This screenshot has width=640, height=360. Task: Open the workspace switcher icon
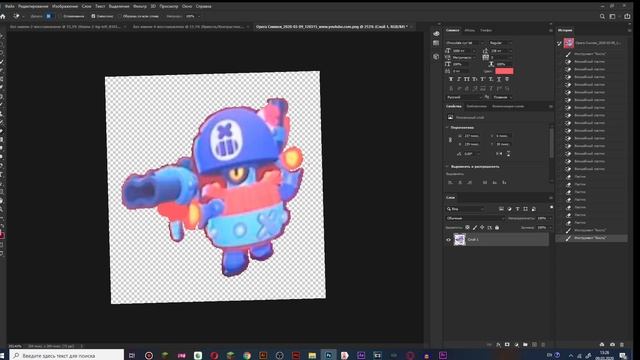612,16
